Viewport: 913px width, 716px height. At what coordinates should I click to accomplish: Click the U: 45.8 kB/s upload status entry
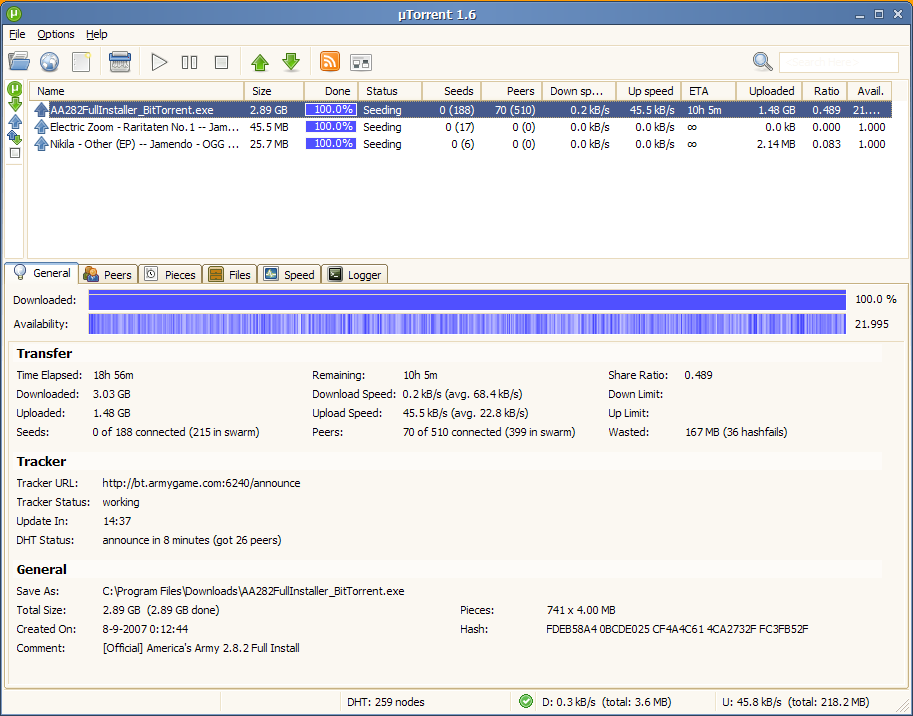coord(795,701)
